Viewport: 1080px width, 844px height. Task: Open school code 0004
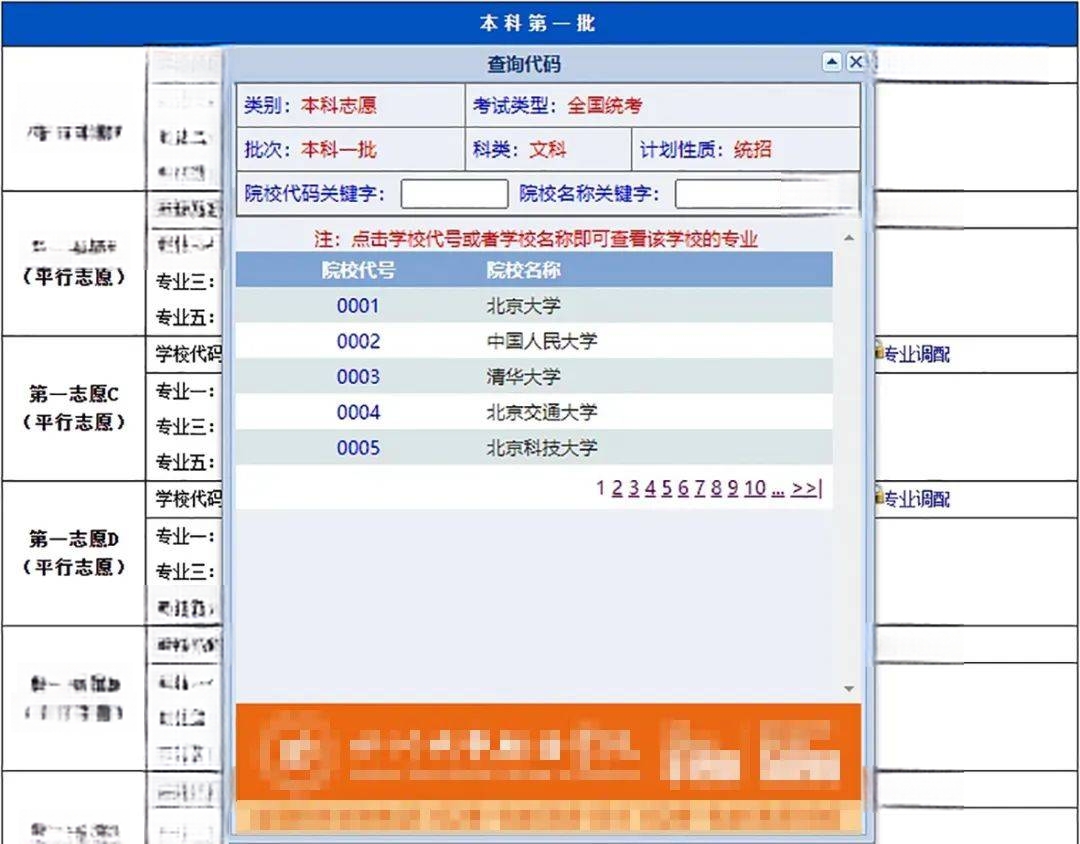(x=358, y=412)
